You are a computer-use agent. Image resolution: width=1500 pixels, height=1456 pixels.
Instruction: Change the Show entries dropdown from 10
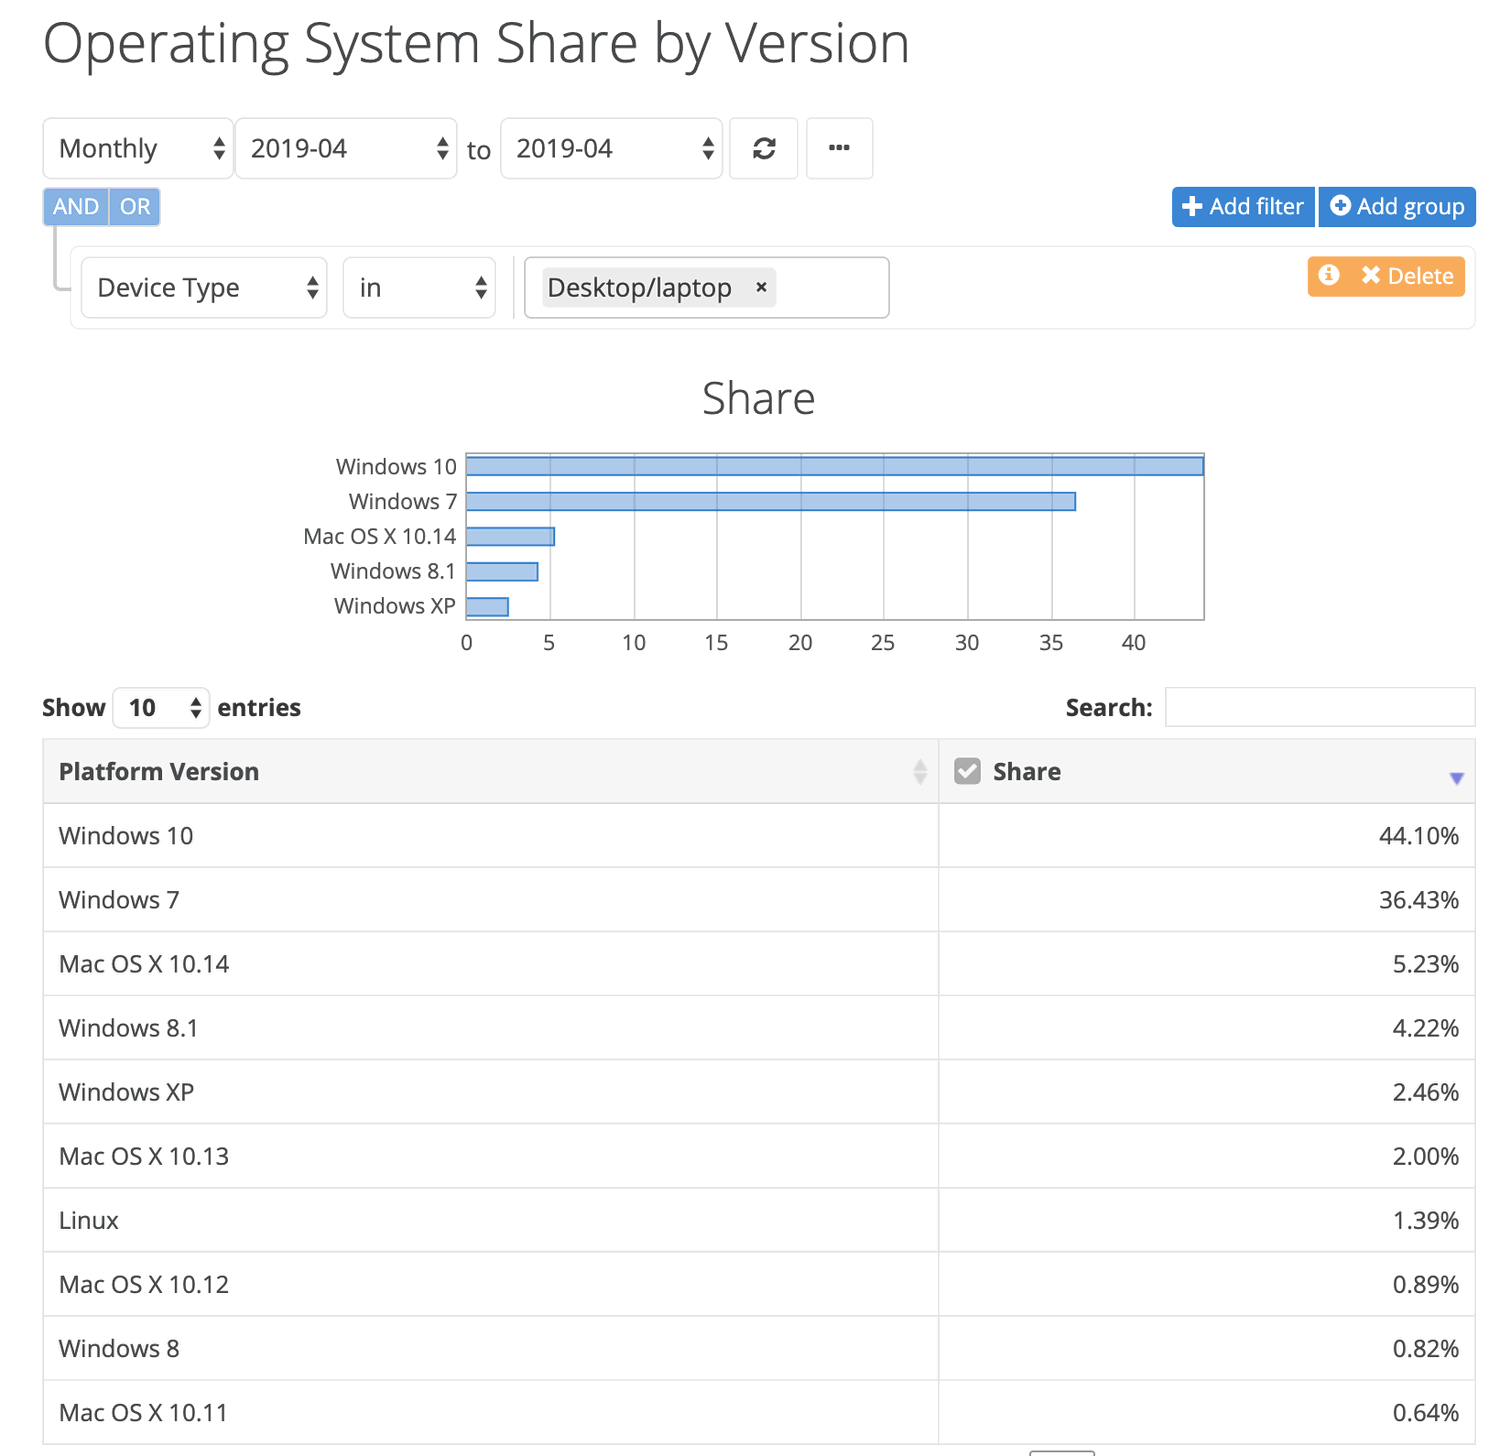[x=160, y=707]
